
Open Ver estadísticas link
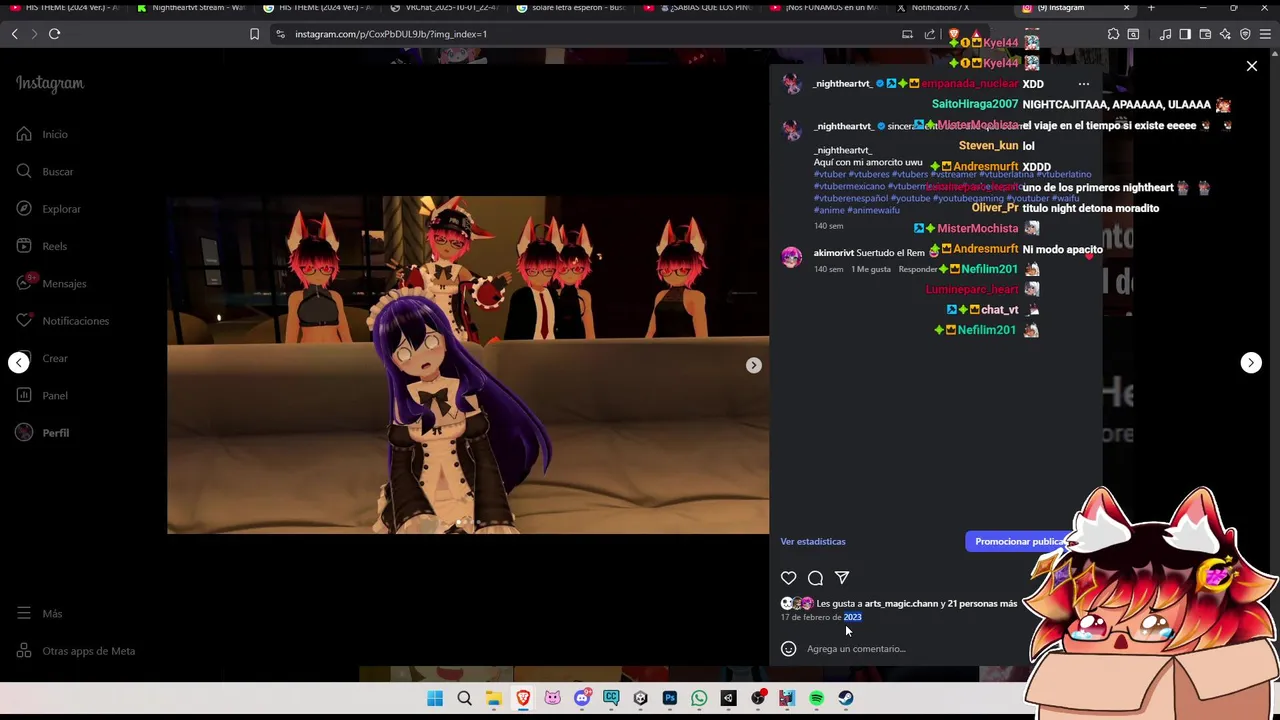813,541
